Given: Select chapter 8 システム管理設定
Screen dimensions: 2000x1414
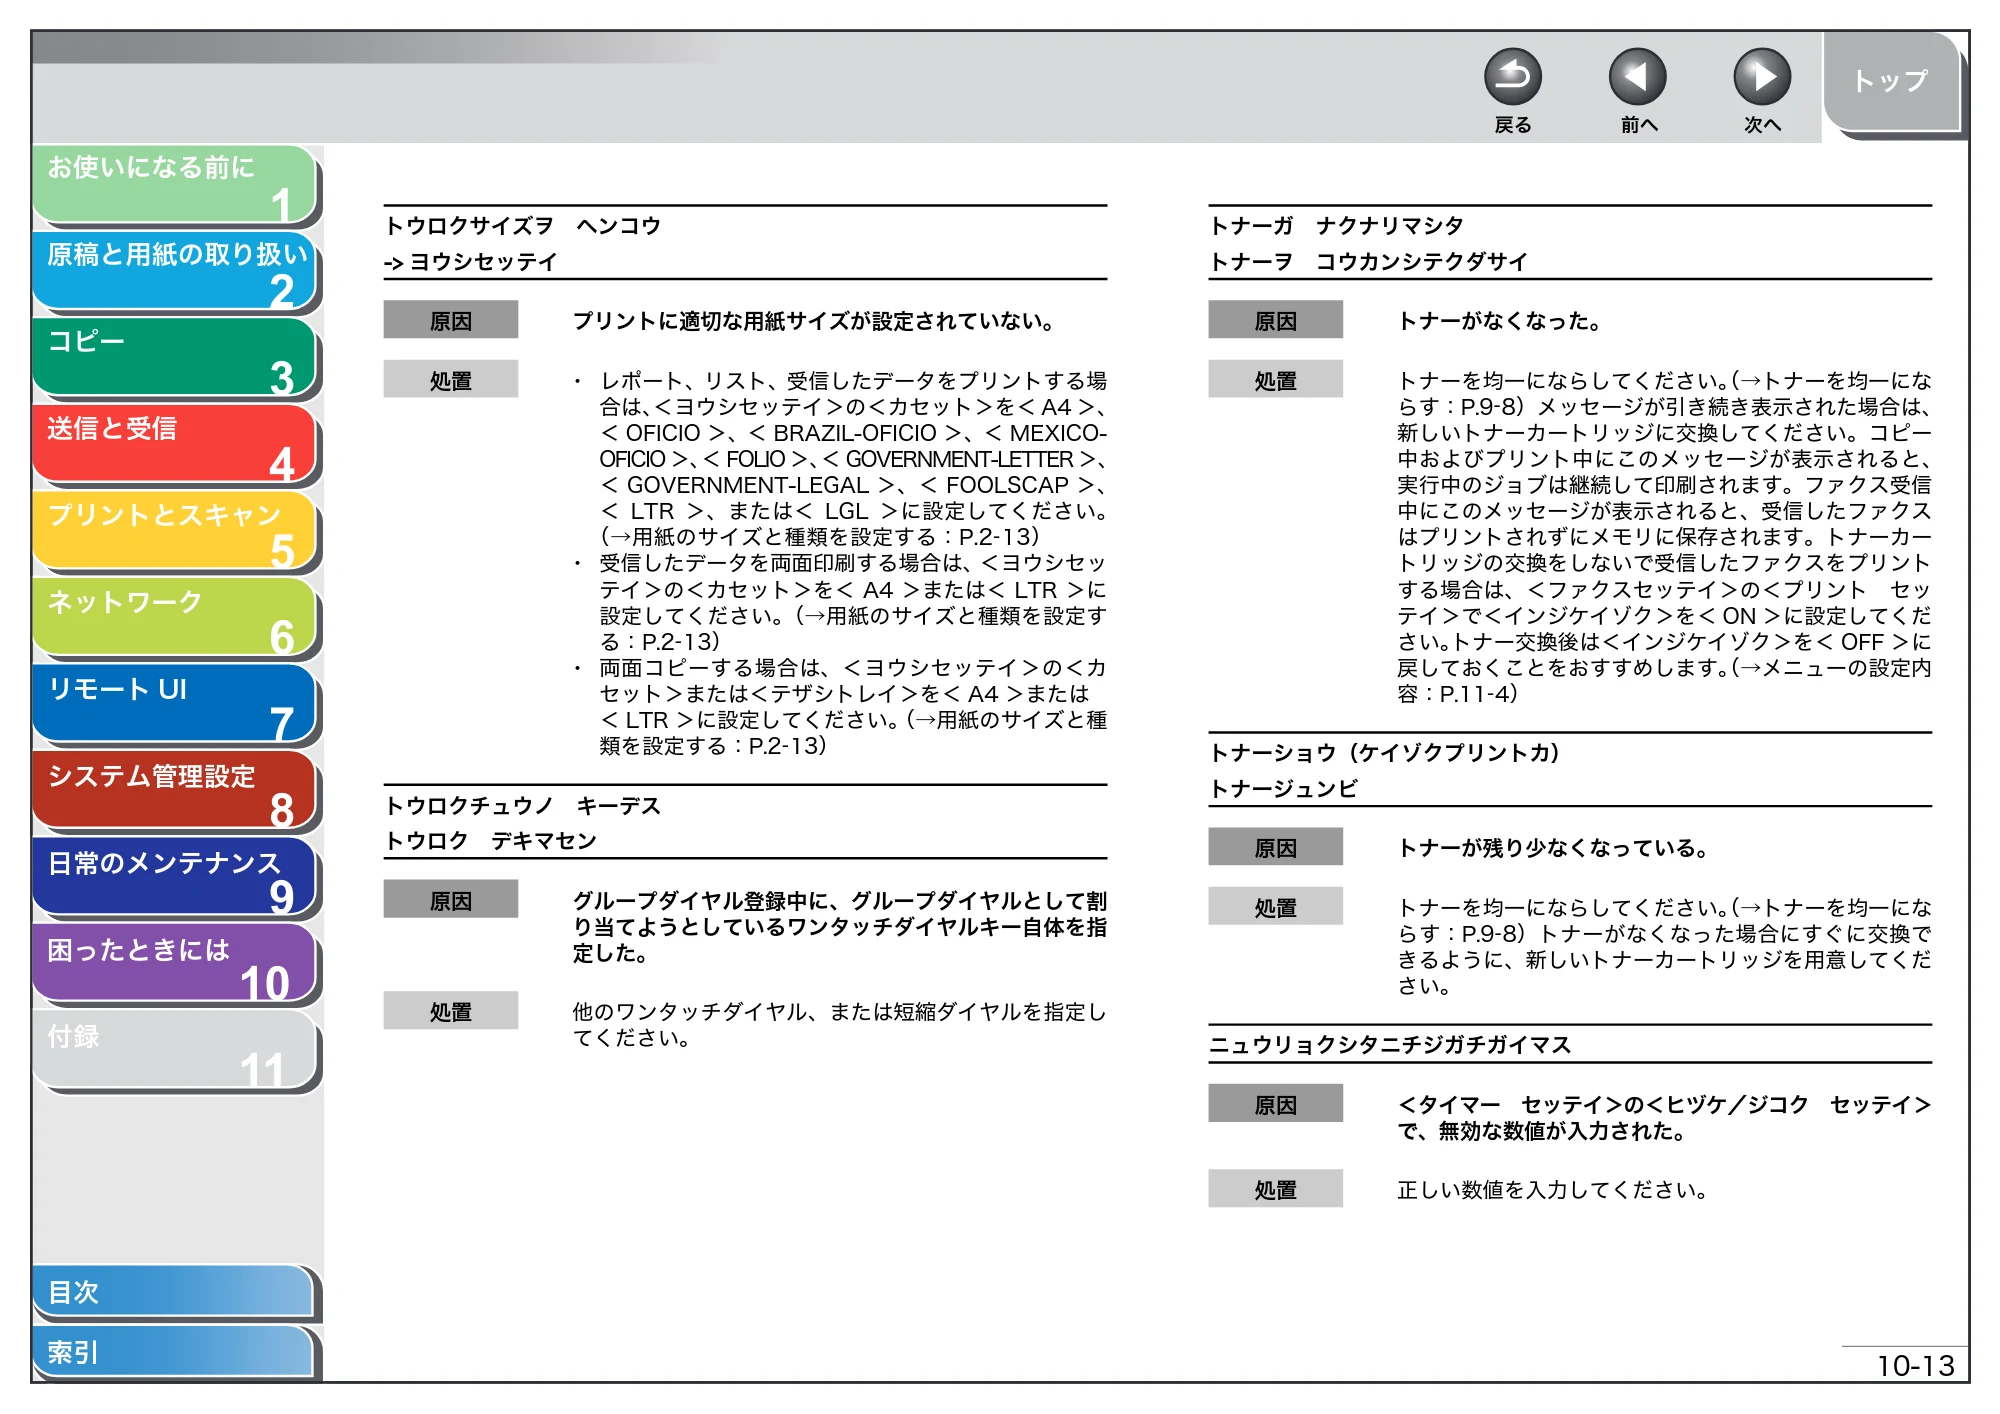Looking at the screenshot, I should pos(174,792).
